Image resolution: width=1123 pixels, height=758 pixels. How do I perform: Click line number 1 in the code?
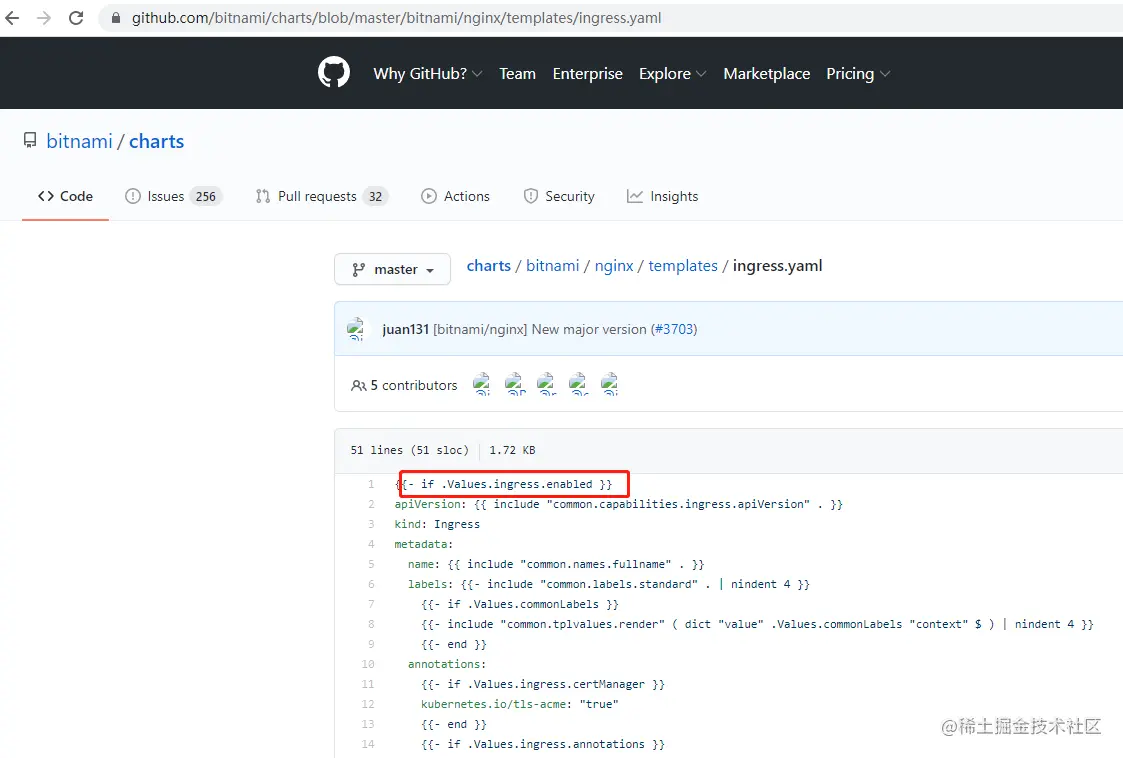pyautogui.click(x=371, y=484)
